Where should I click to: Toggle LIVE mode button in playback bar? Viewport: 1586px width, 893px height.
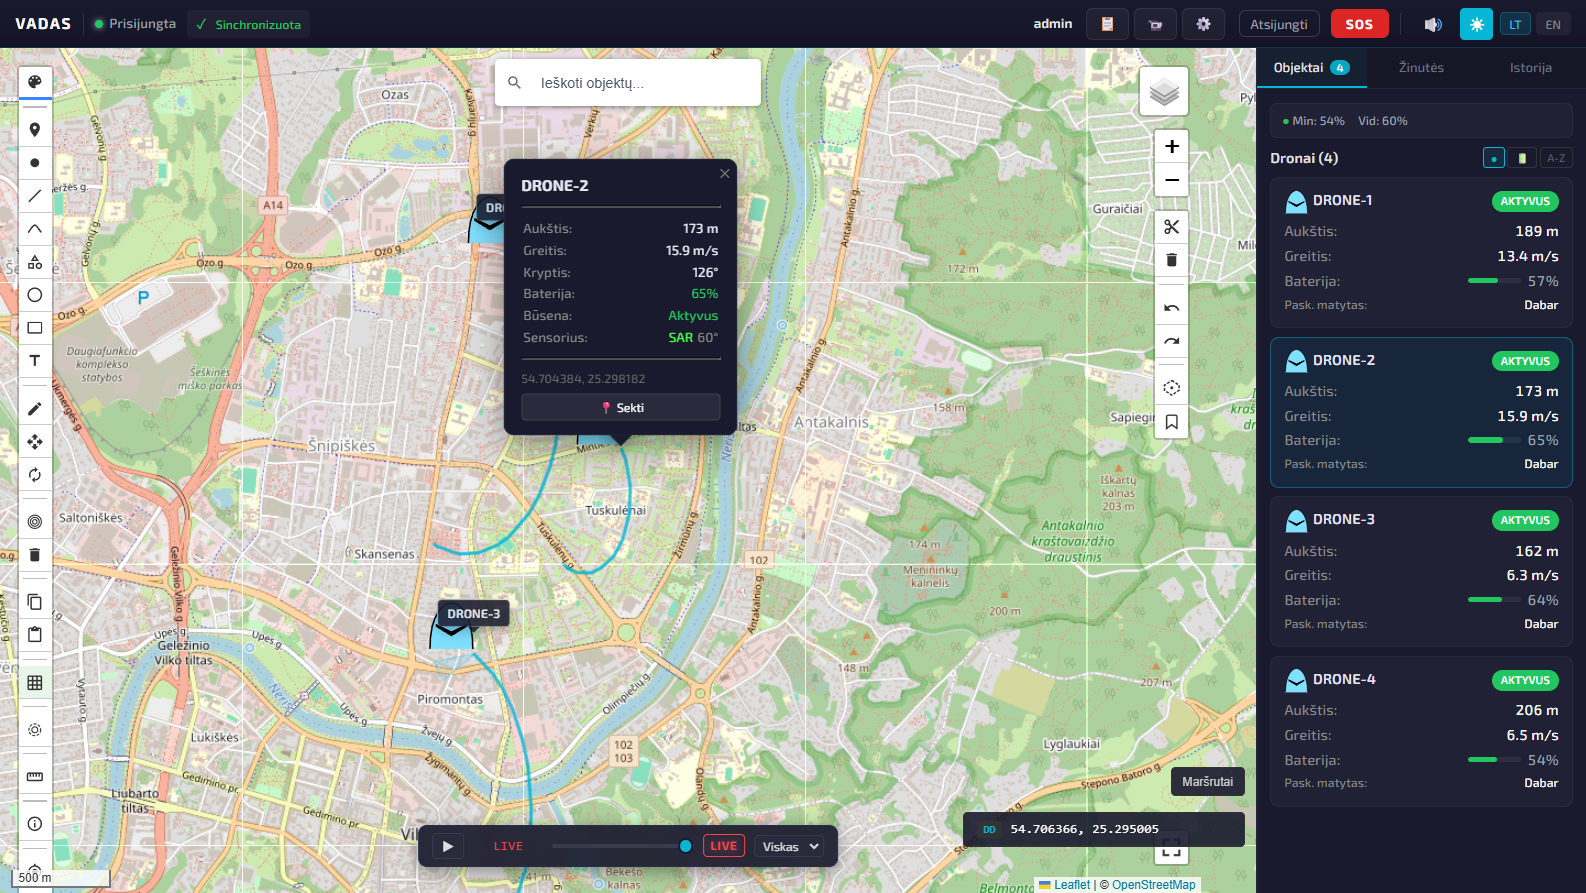click(724, 846)
